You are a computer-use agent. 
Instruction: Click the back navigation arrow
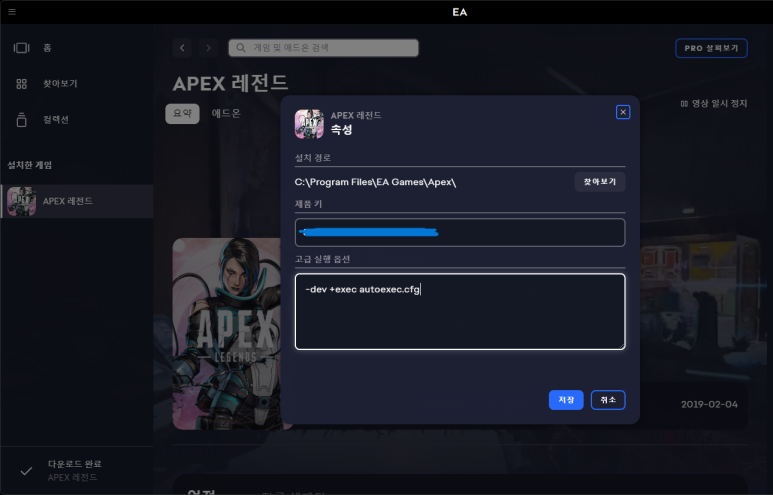pos(182,48)
